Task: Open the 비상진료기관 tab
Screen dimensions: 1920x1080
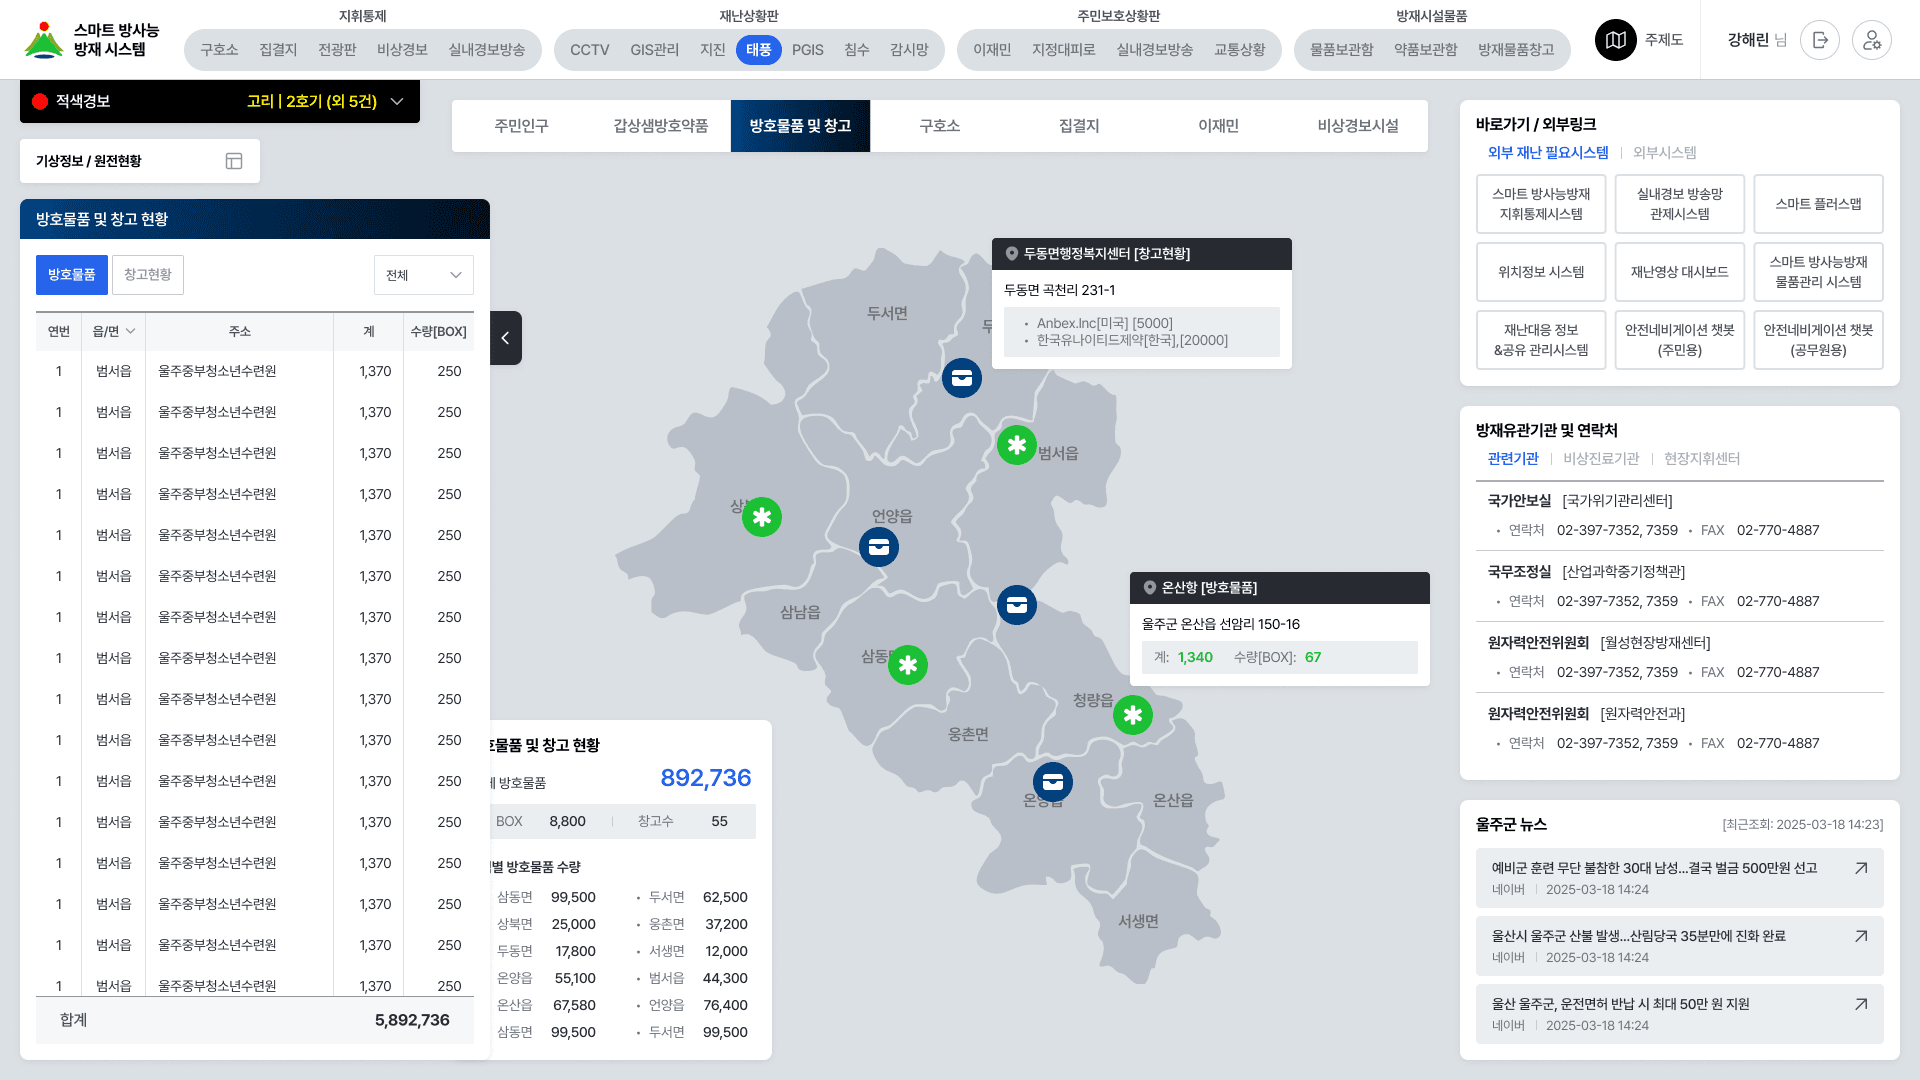Action: [1601, 459]
